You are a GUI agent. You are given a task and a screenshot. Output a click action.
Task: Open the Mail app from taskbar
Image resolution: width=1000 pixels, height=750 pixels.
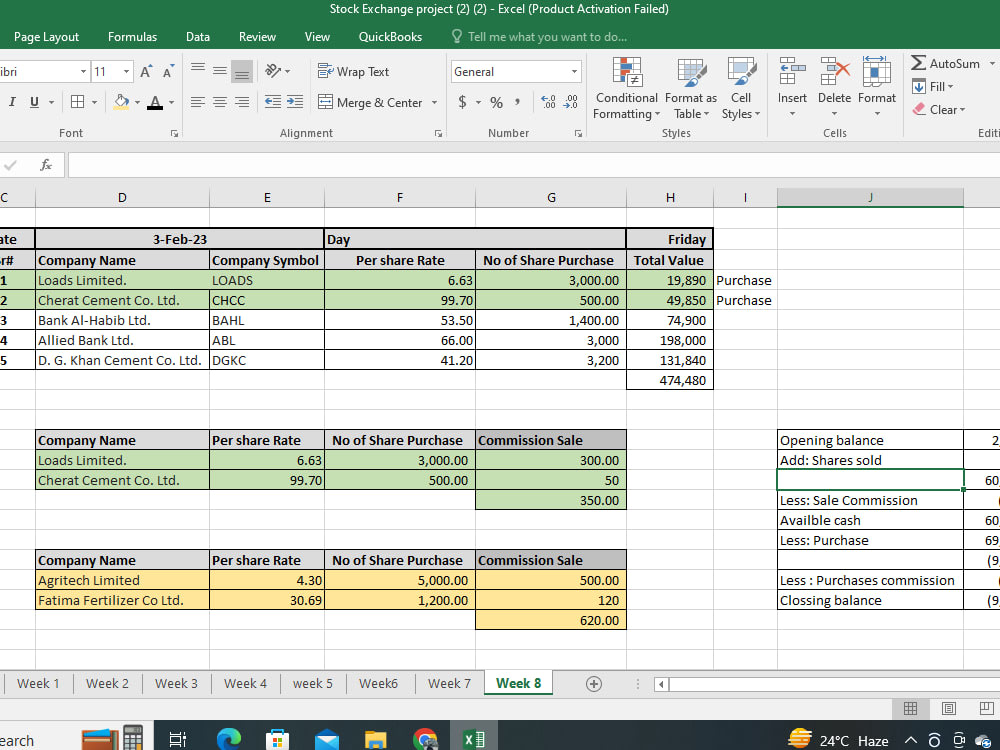point(327,739)
